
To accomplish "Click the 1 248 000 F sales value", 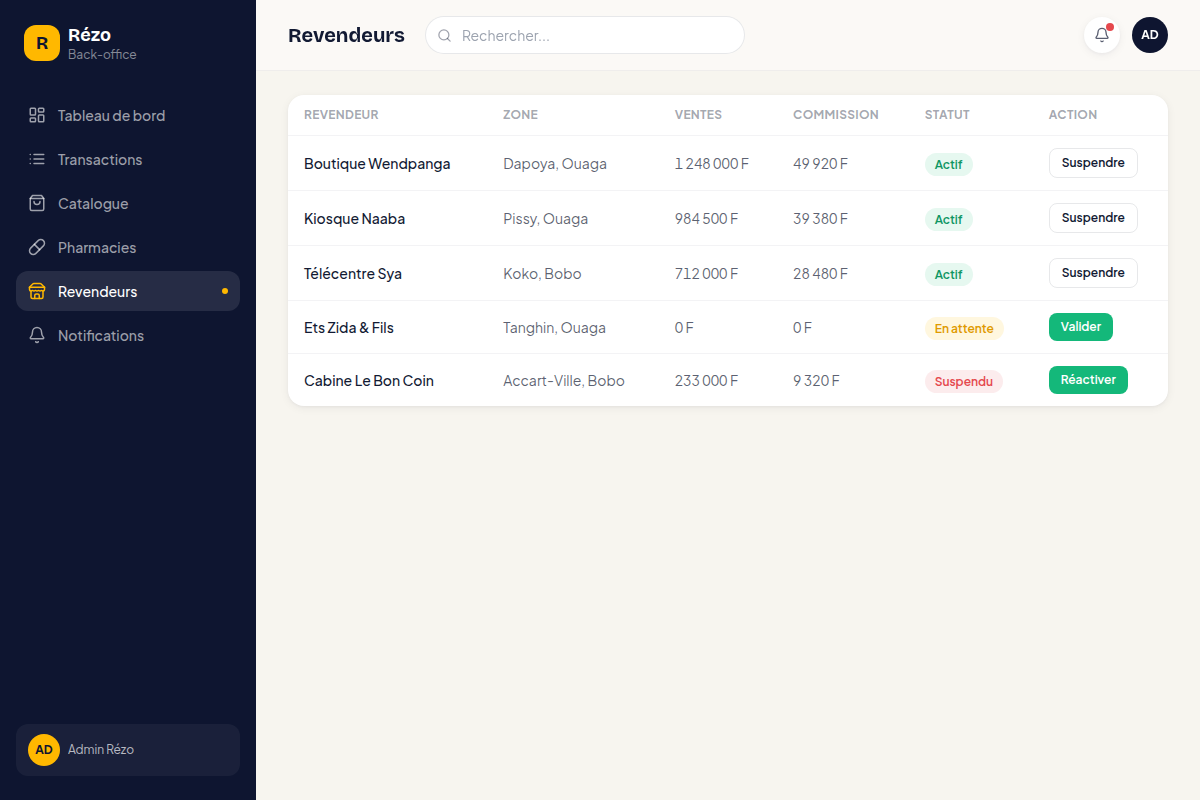I will coord(712,164).
